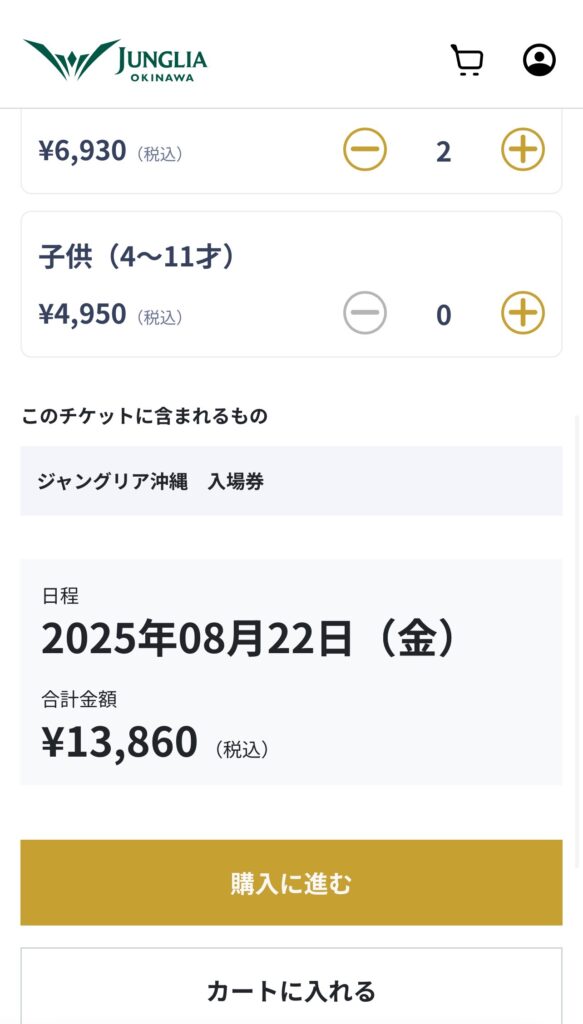Decrease 子供（4〜11才）ticket count
Image resolution: width=583 pixels, height=1024 pixels.
(365, 313)
